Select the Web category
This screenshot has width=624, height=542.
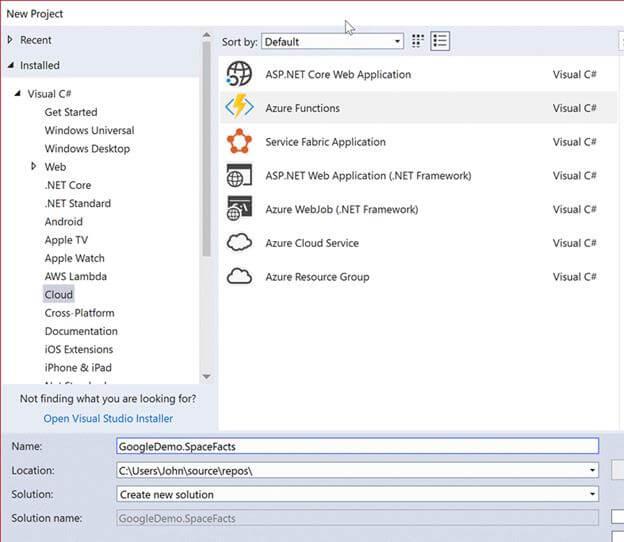click(55, 167)
